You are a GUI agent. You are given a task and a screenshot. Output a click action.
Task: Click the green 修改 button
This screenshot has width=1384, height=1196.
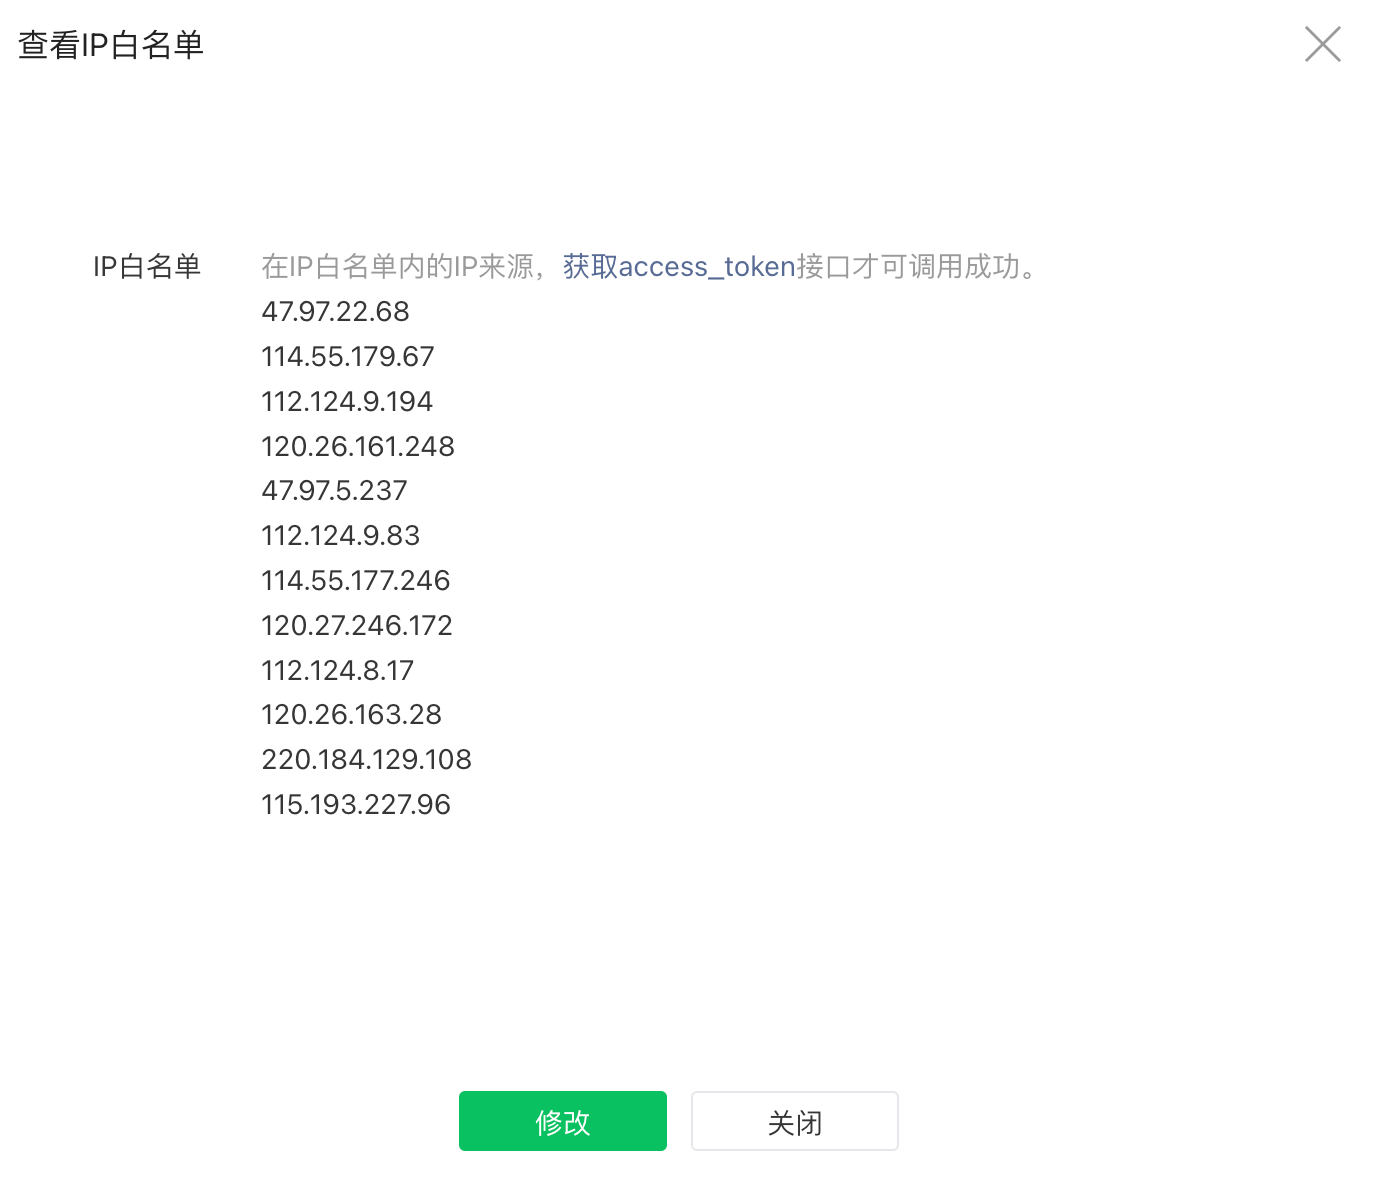pos(563,1121)
